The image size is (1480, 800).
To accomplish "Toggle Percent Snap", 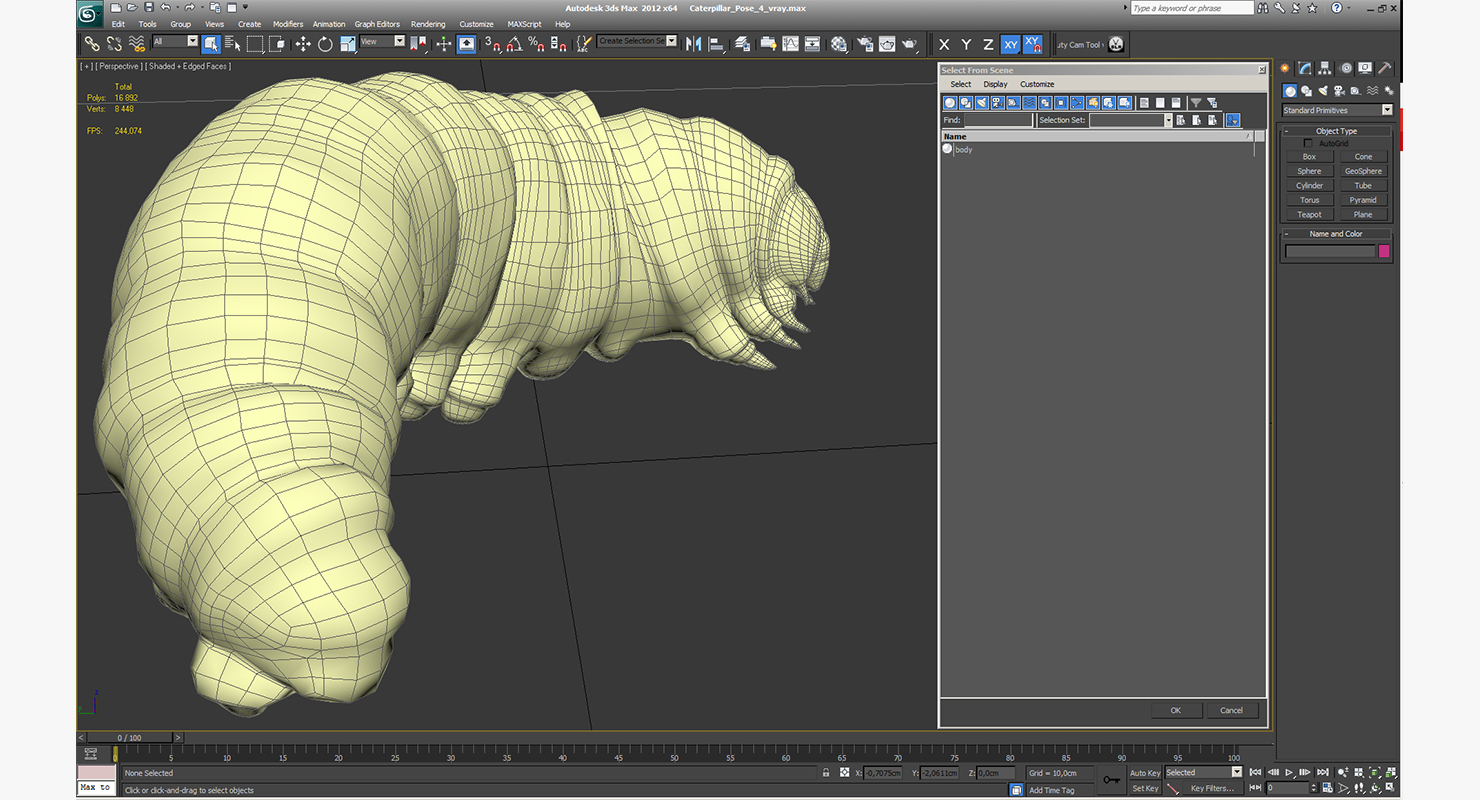I will (536, 44).
